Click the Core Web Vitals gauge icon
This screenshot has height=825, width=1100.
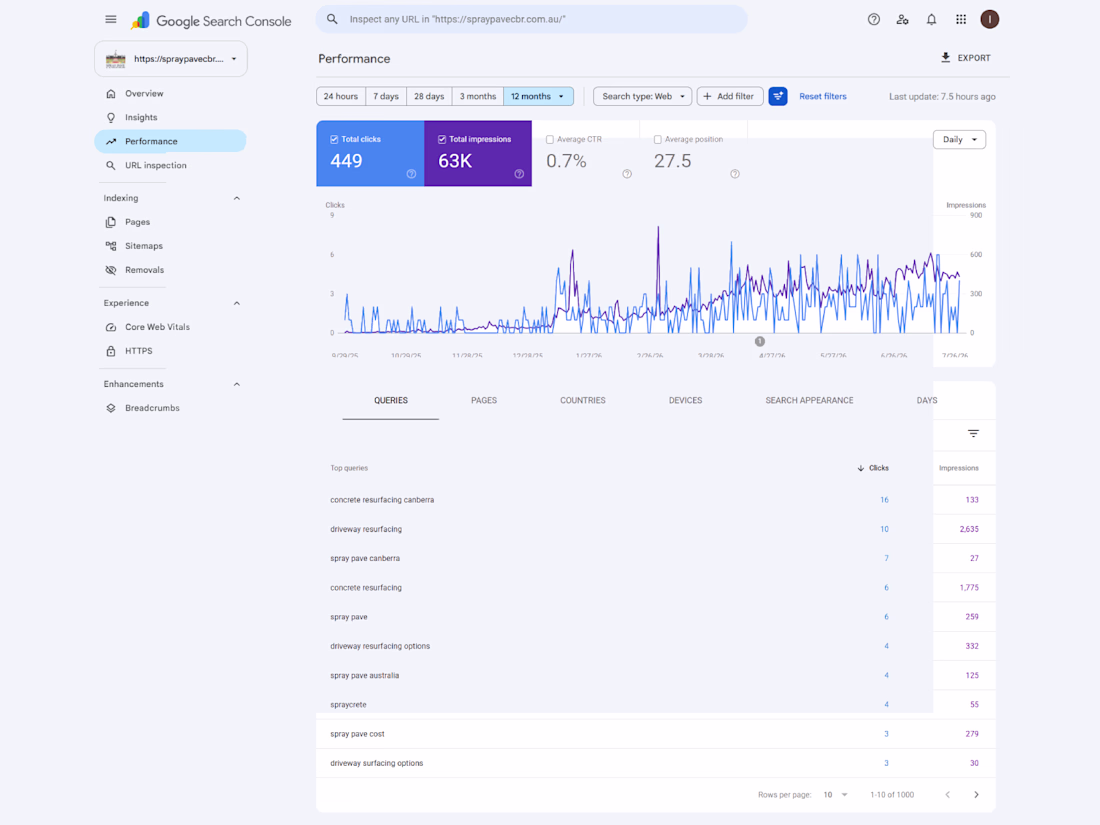pos(111,327)
